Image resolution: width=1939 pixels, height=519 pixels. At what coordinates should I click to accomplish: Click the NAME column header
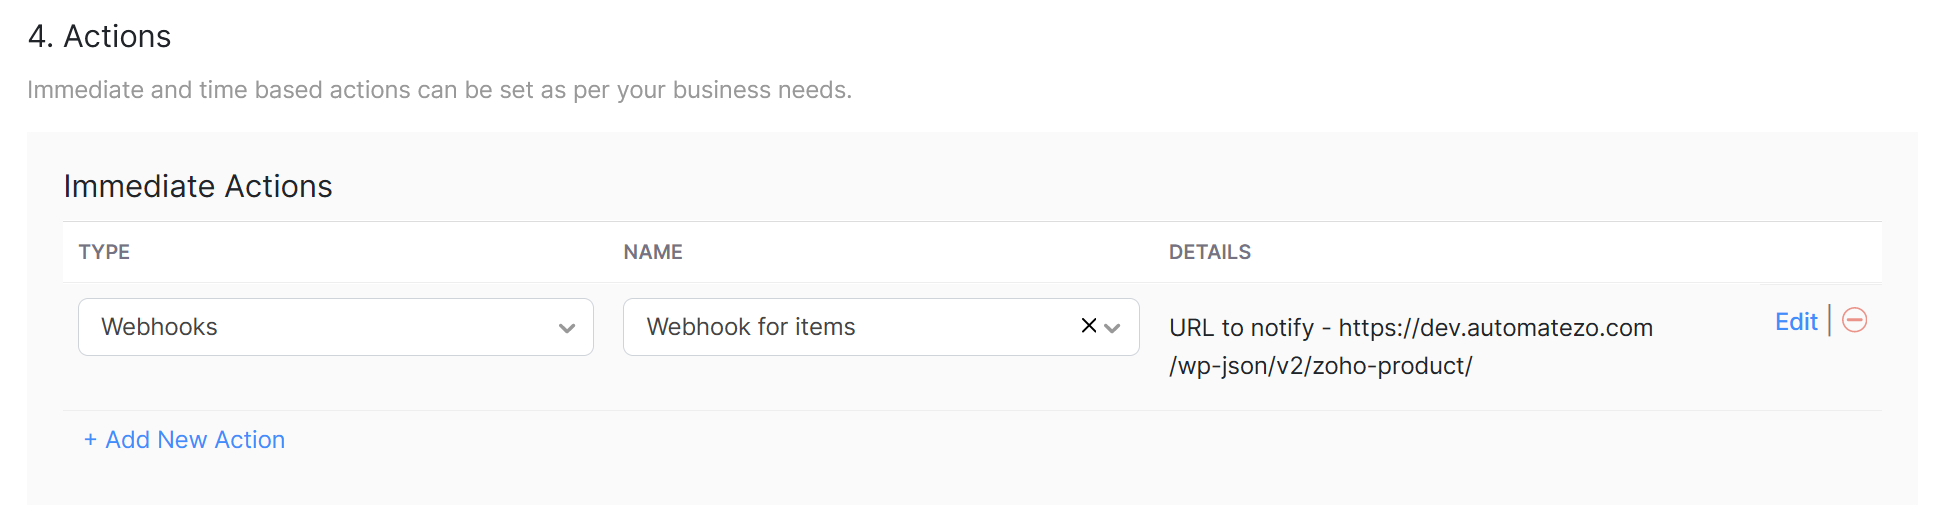coord(653,252)
